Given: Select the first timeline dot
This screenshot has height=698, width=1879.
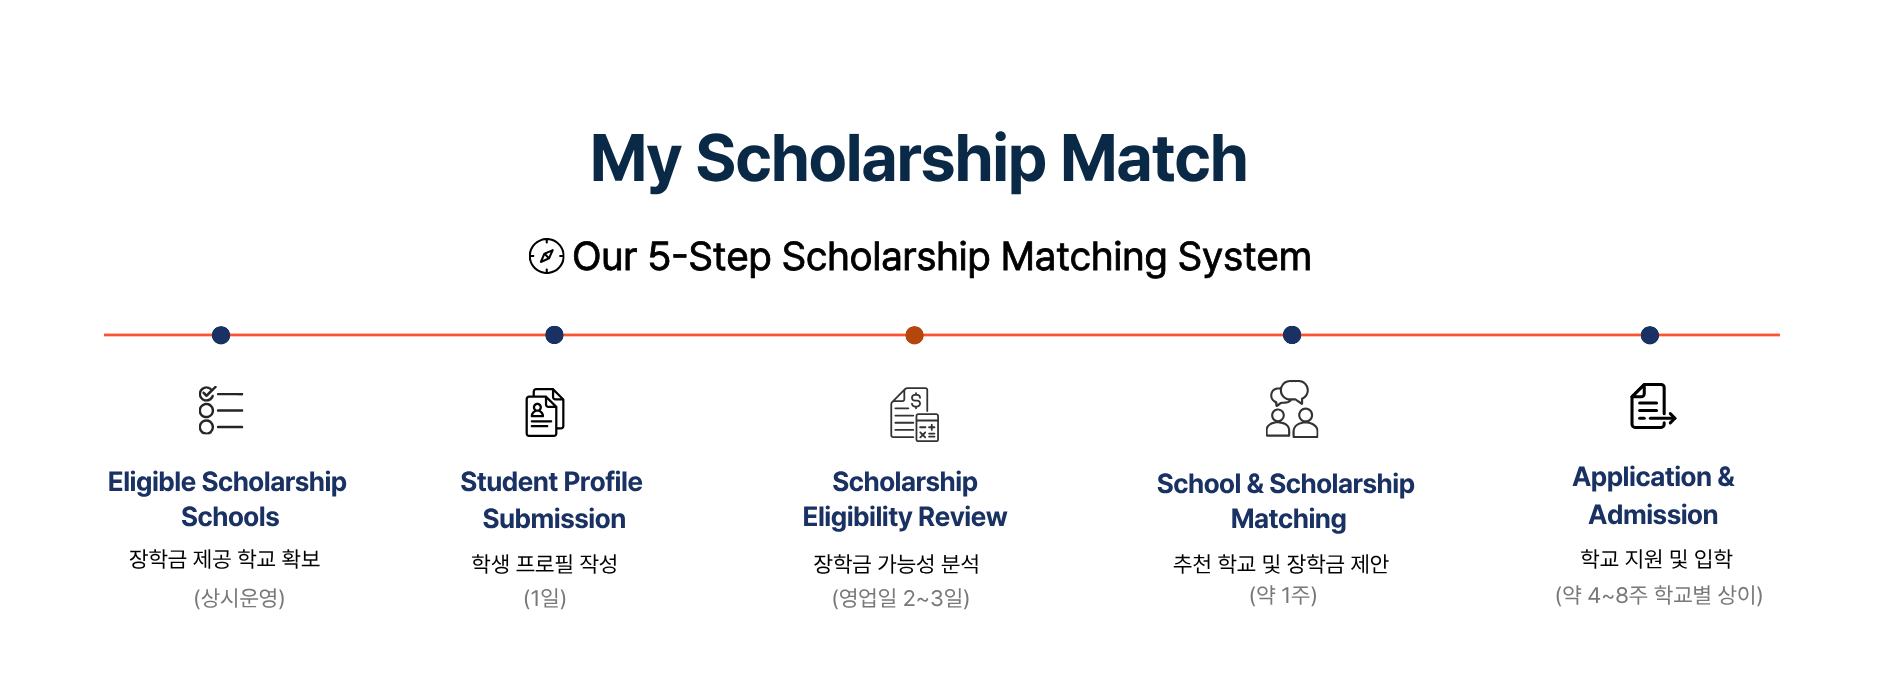Looking at the screenshot, I should [x=221, y=335].
